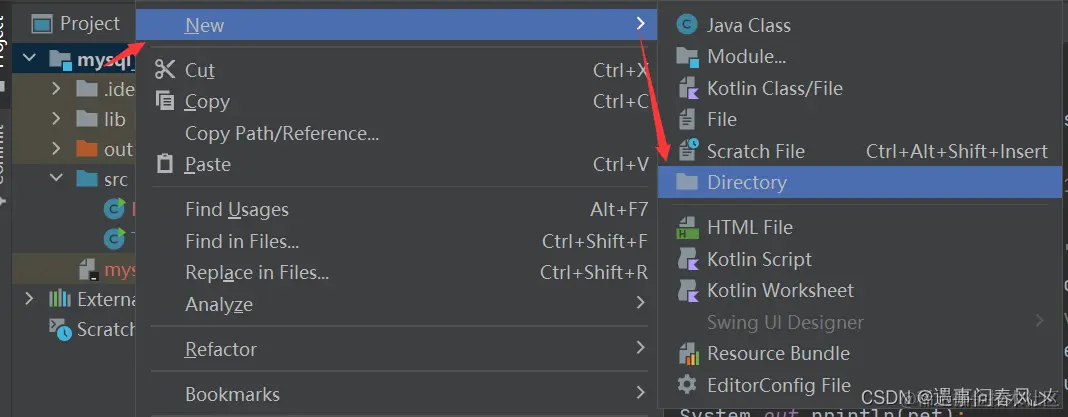1068x417 pixels.
Task: Click the first Java class under src
Action: coord(114,208)
